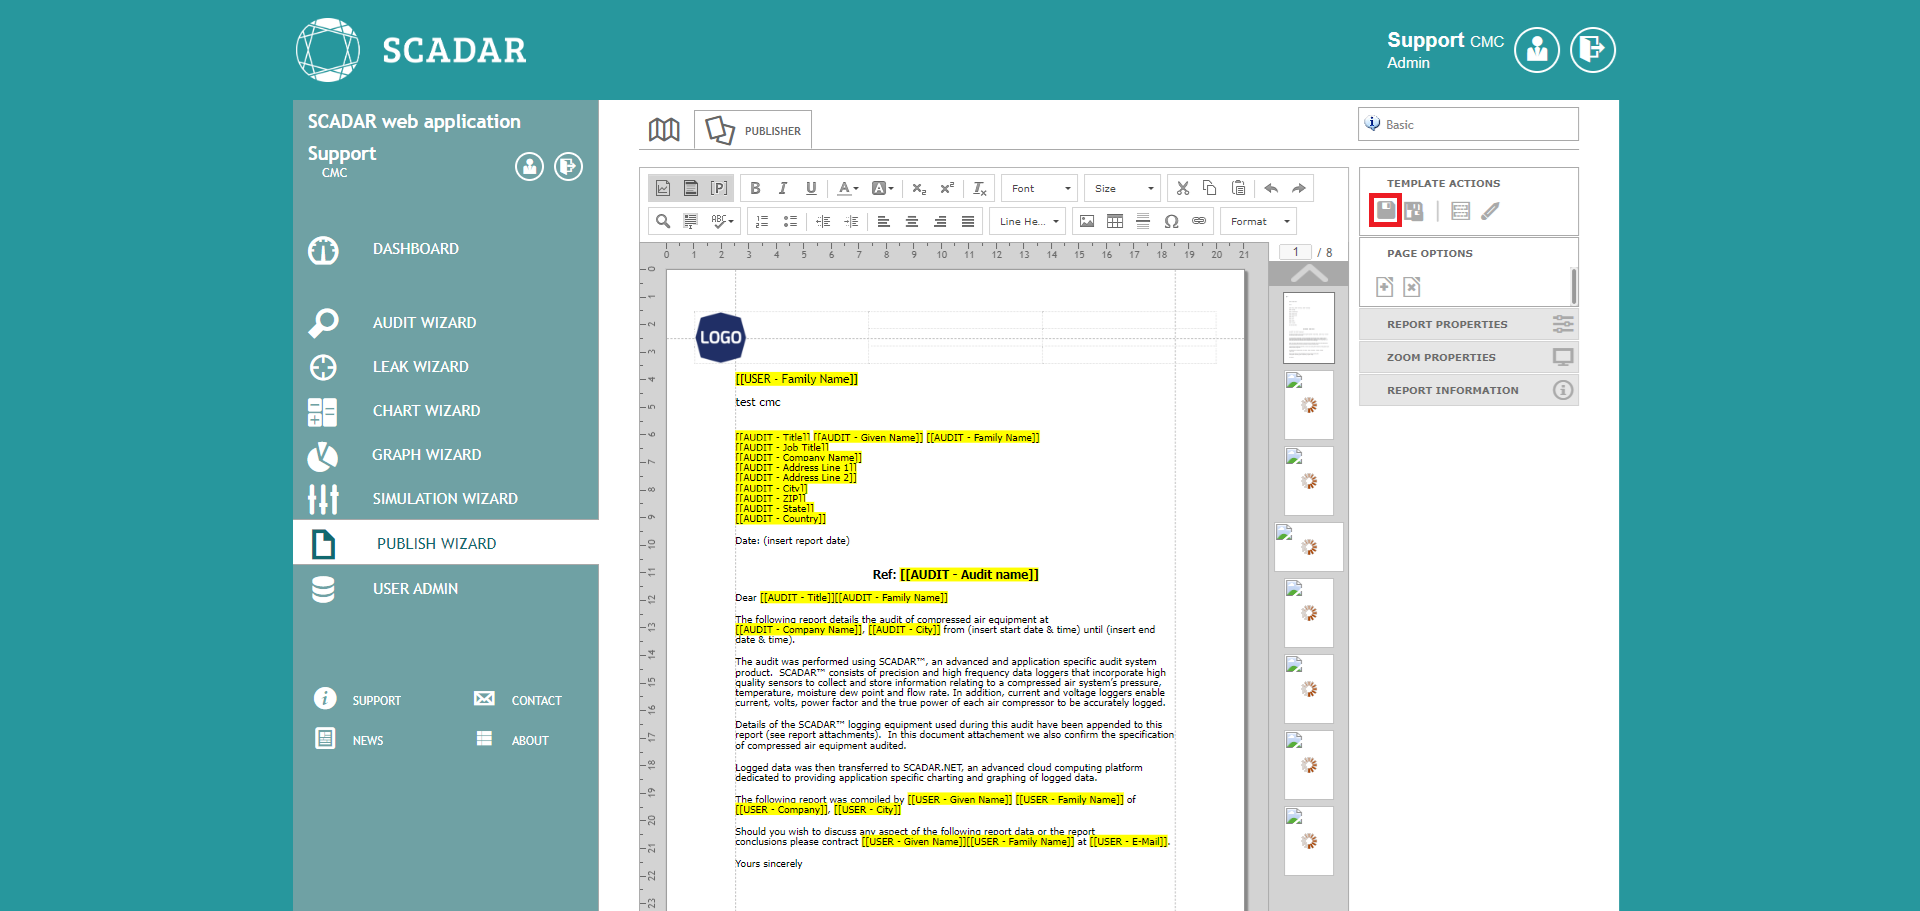Open SIMULATION WIZARD in sidebar
Screen dimensions: 1920x911
point(446,498)
